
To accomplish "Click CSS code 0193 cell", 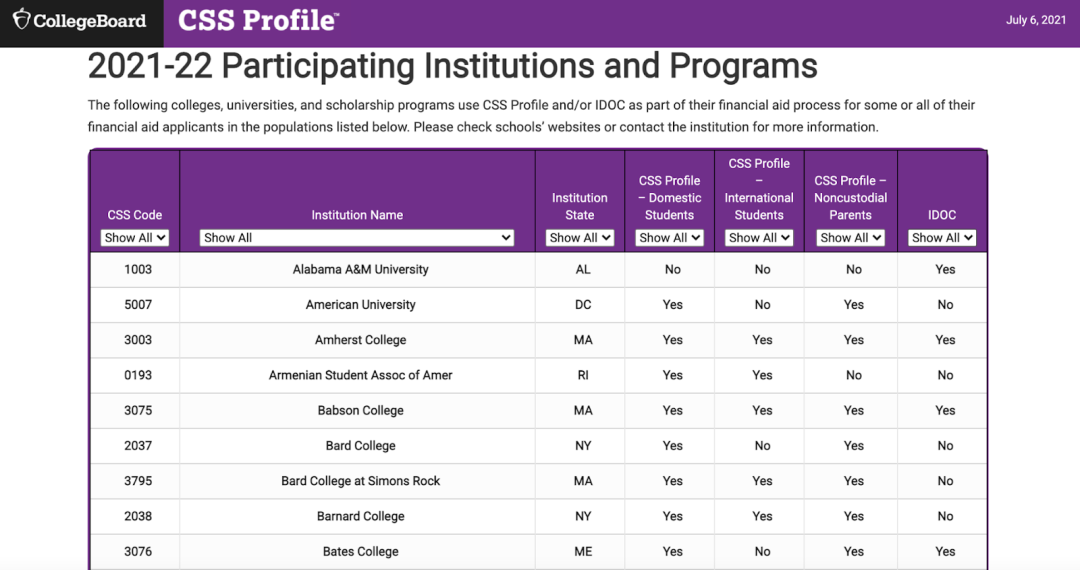I will point(138,375).
